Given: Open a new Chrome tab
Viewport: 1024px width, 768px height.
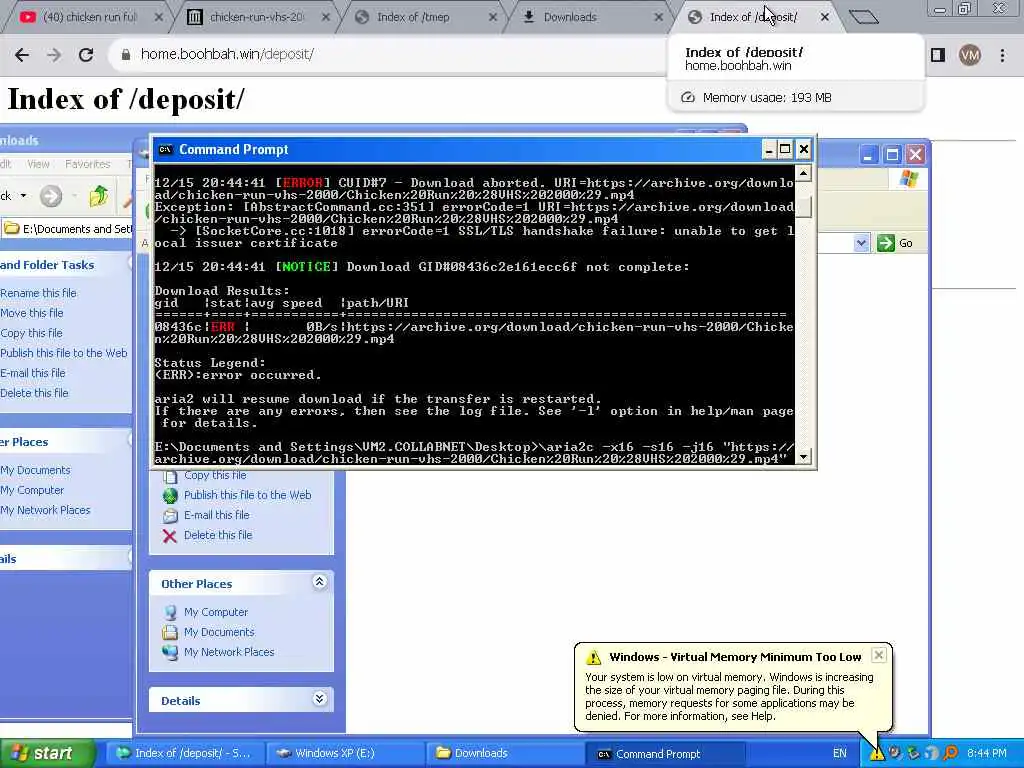Looking at the screenshot, I should (x=864, y=17).
